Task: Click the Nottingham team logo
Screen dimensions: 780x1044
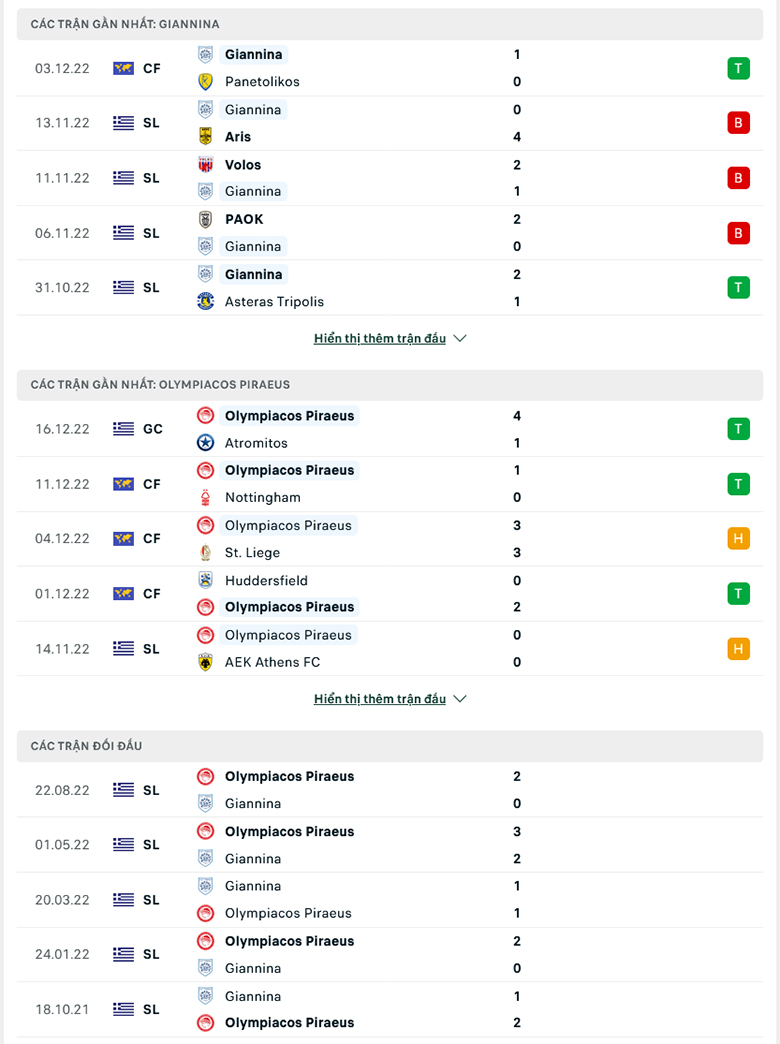Action: (205, 497)
